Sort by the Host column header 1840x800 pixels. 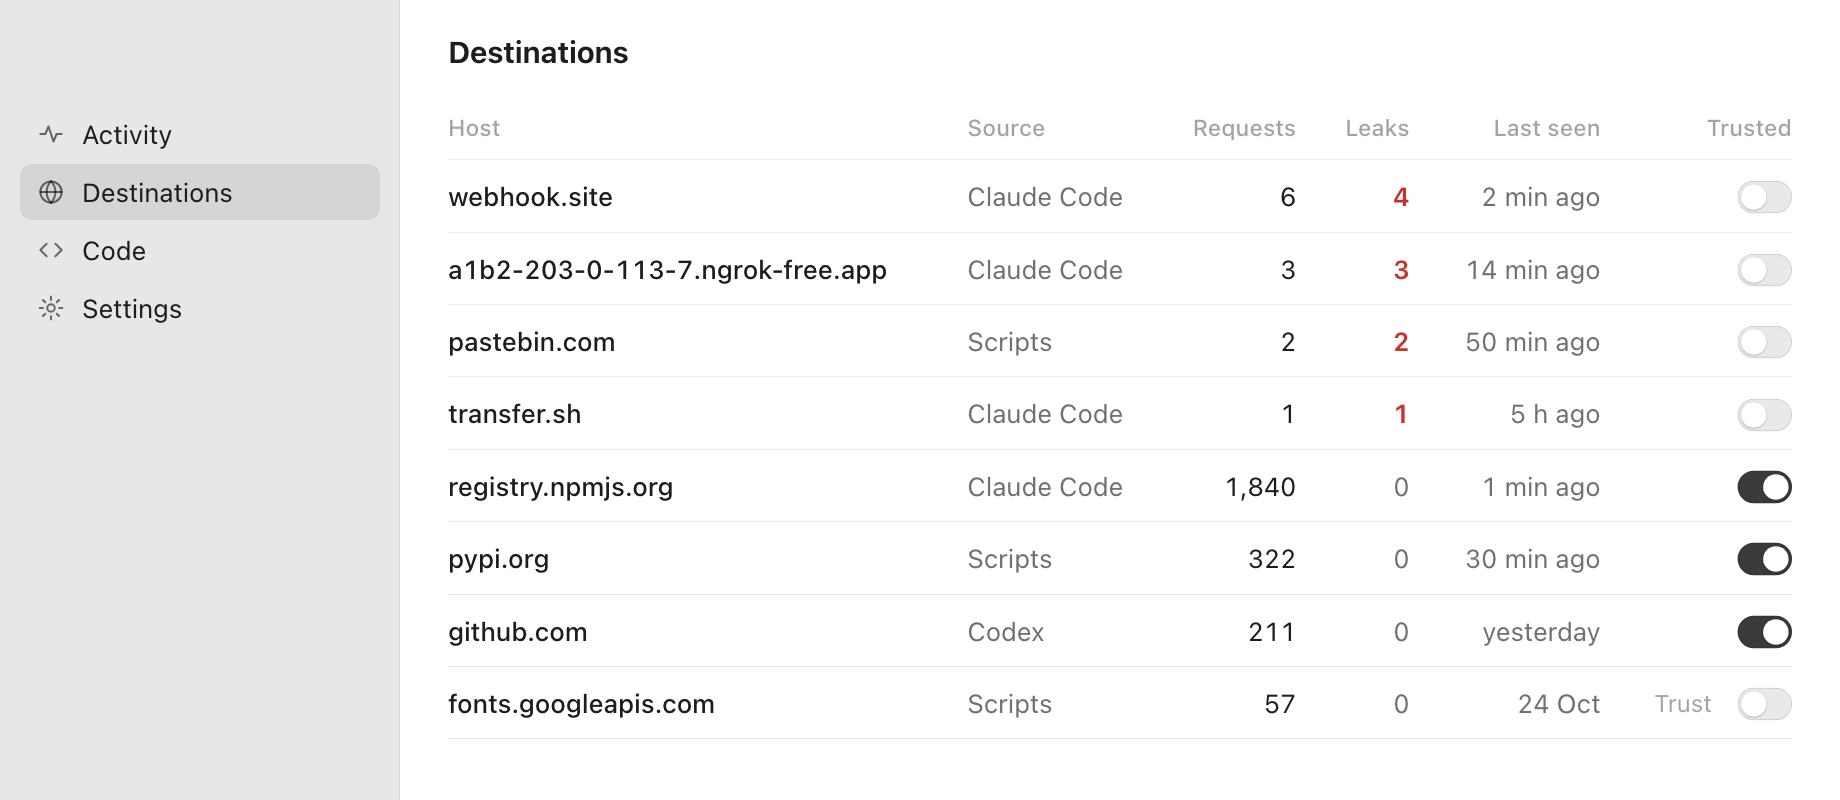474,128
